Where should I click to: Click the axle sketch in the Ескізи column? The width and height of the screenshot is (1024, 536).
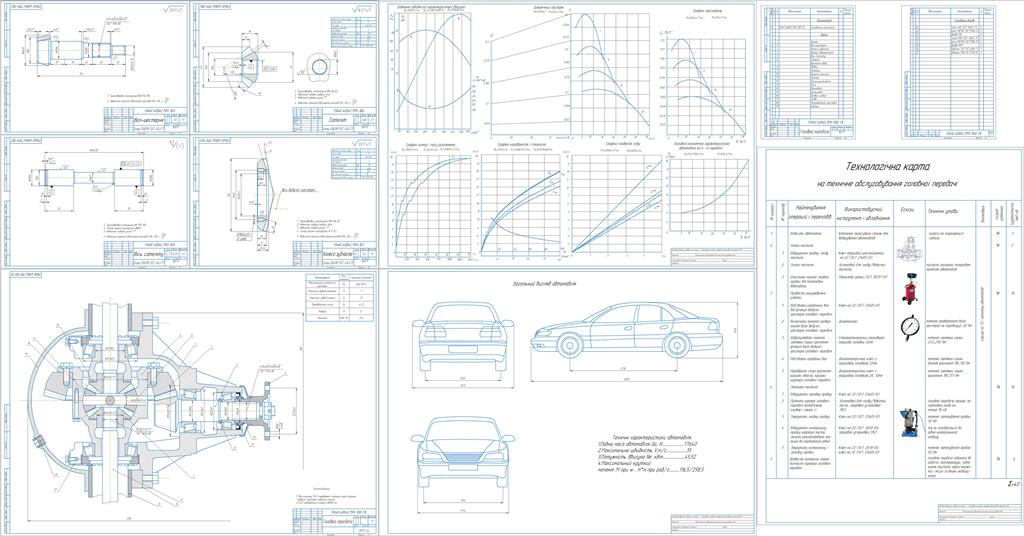pyautogui.click(x=908, y=249)
